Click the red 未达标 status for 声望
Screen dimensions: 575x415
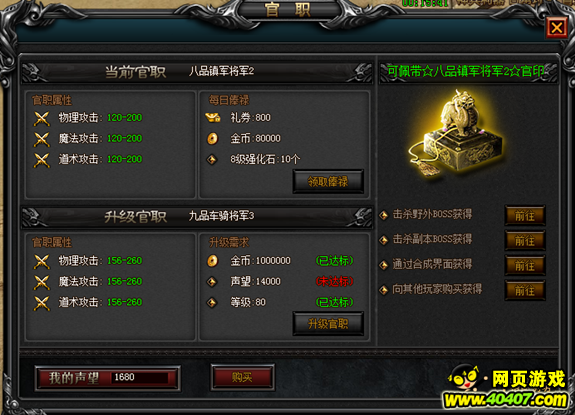pyautogui.click(x=334, y=281)
